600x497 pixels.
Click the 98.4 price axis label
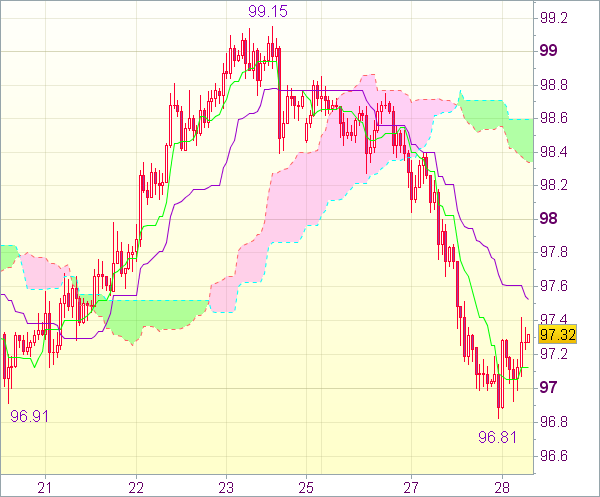click(x=553, y=152)
